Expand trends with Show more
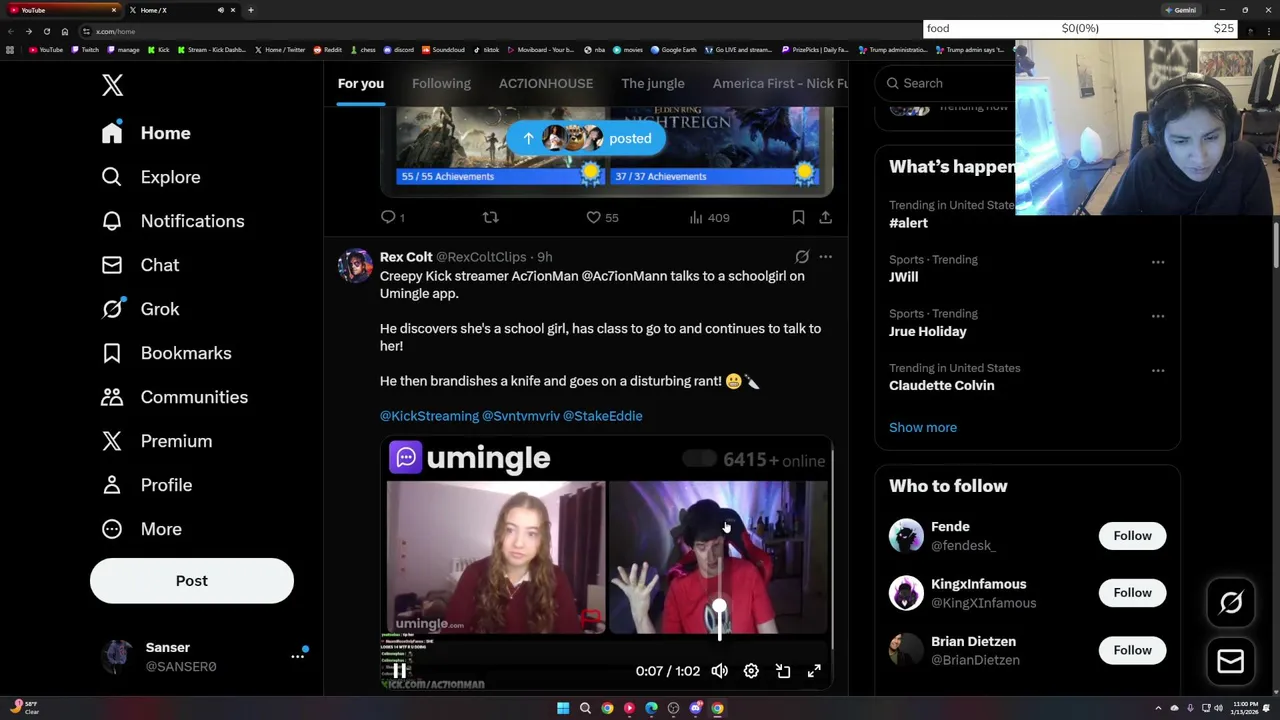 [923, 428]
